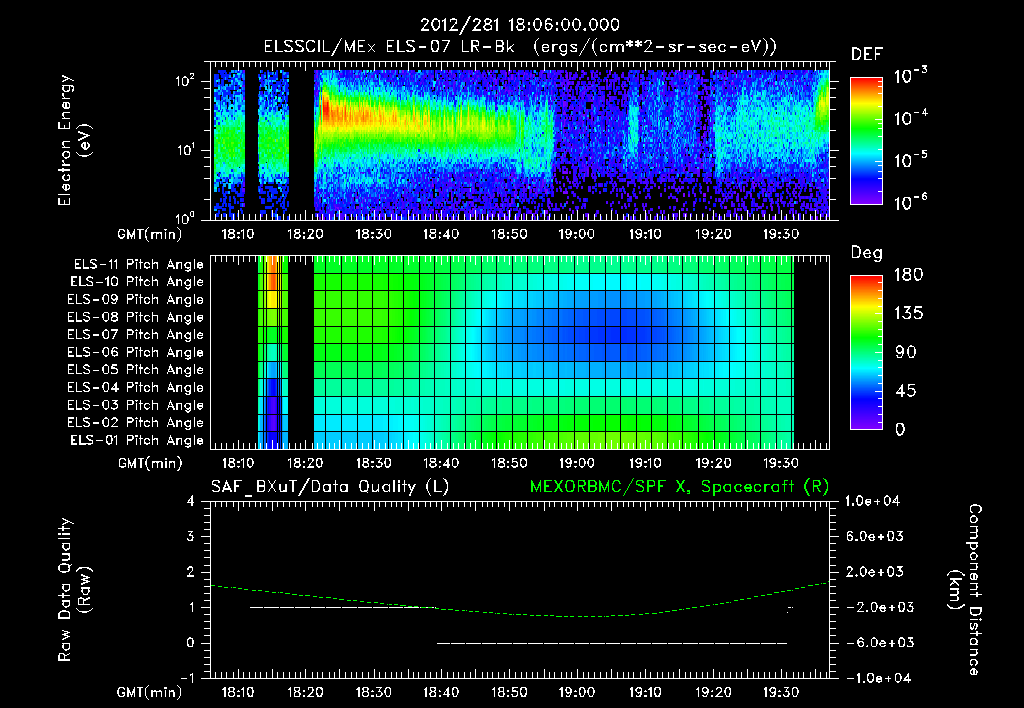Image resolution: width=1024 pixels, height=708 pixels.
Task: Click the 10^-6 value on the DEF scale
Action: 910,202
